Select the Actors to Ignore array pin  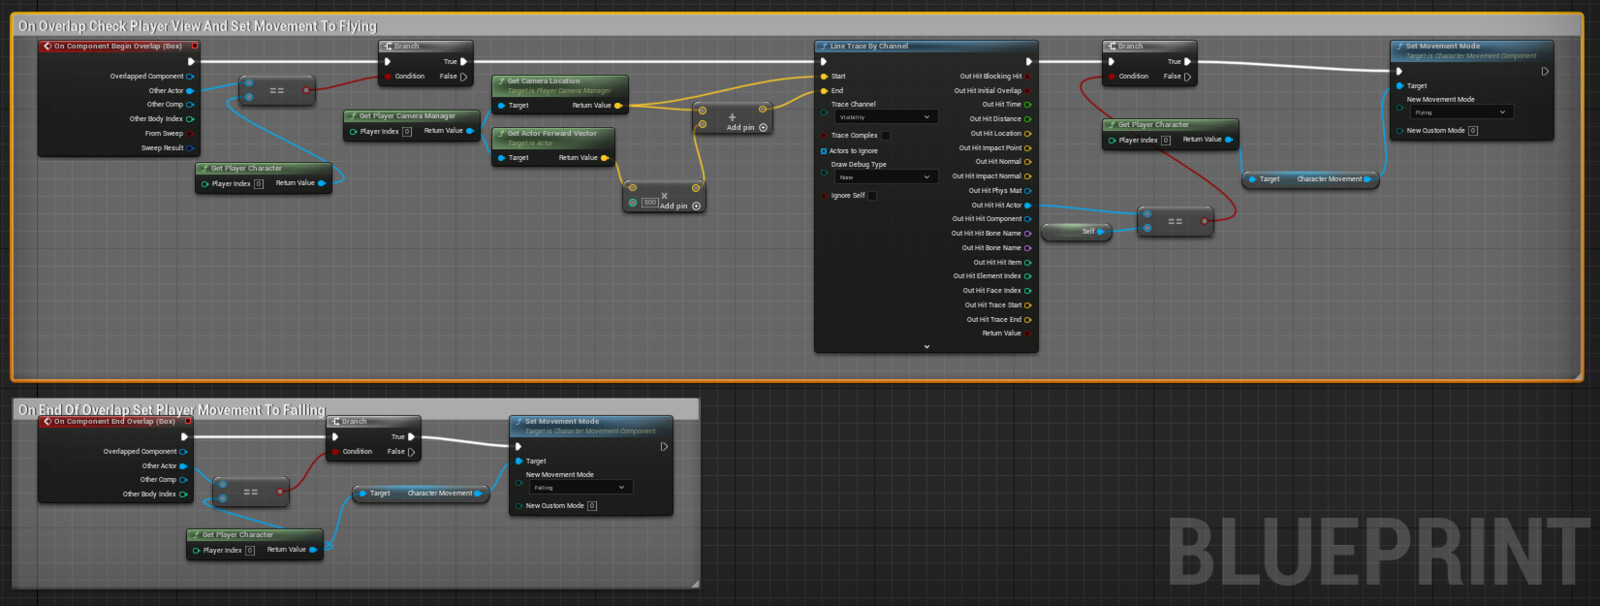824,151
